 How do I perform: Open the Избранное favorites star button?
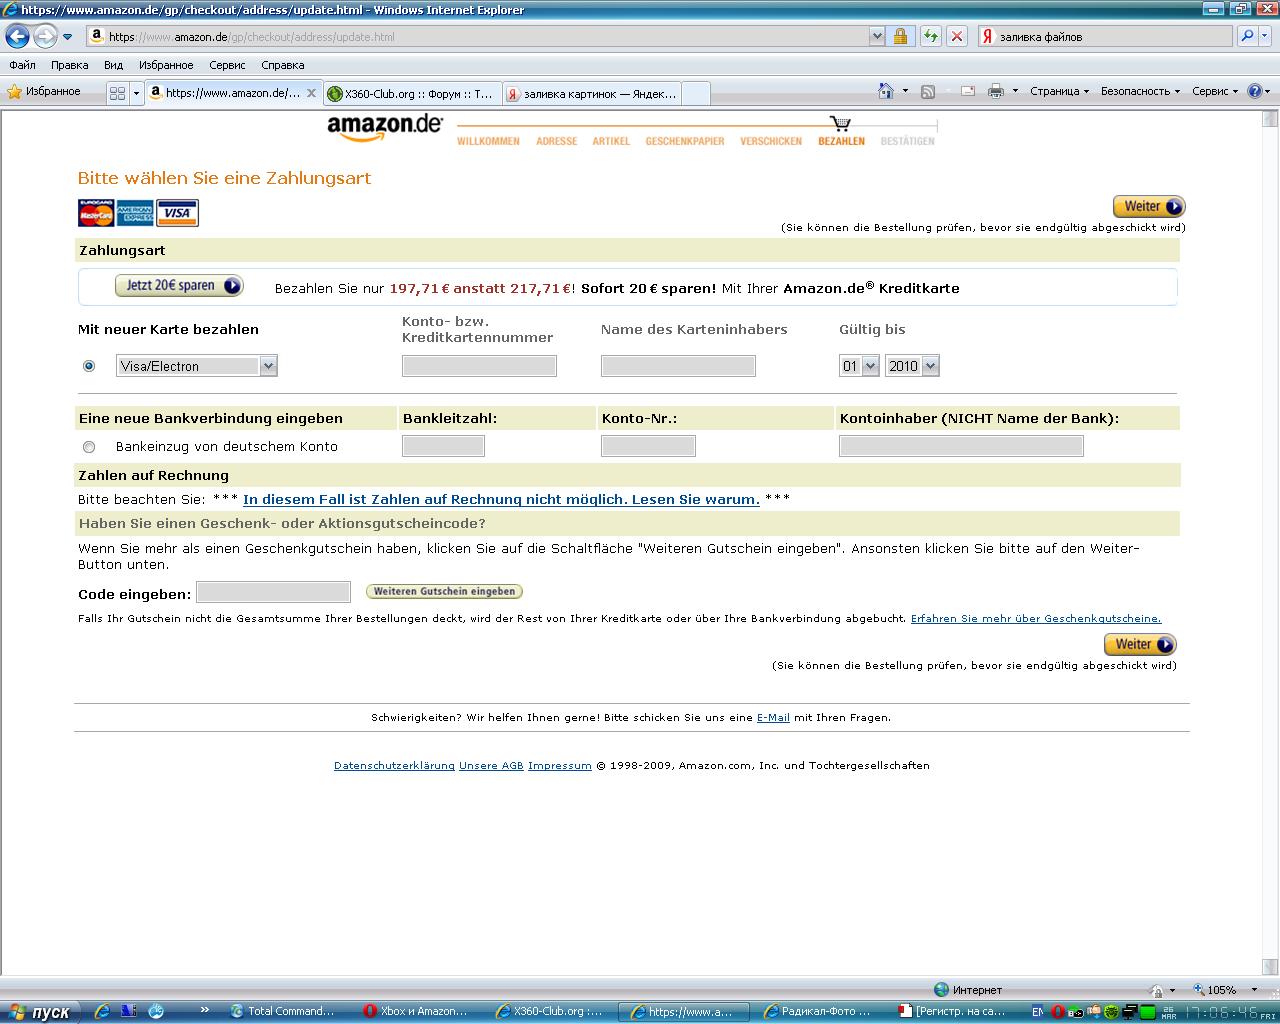click(44, 92)
